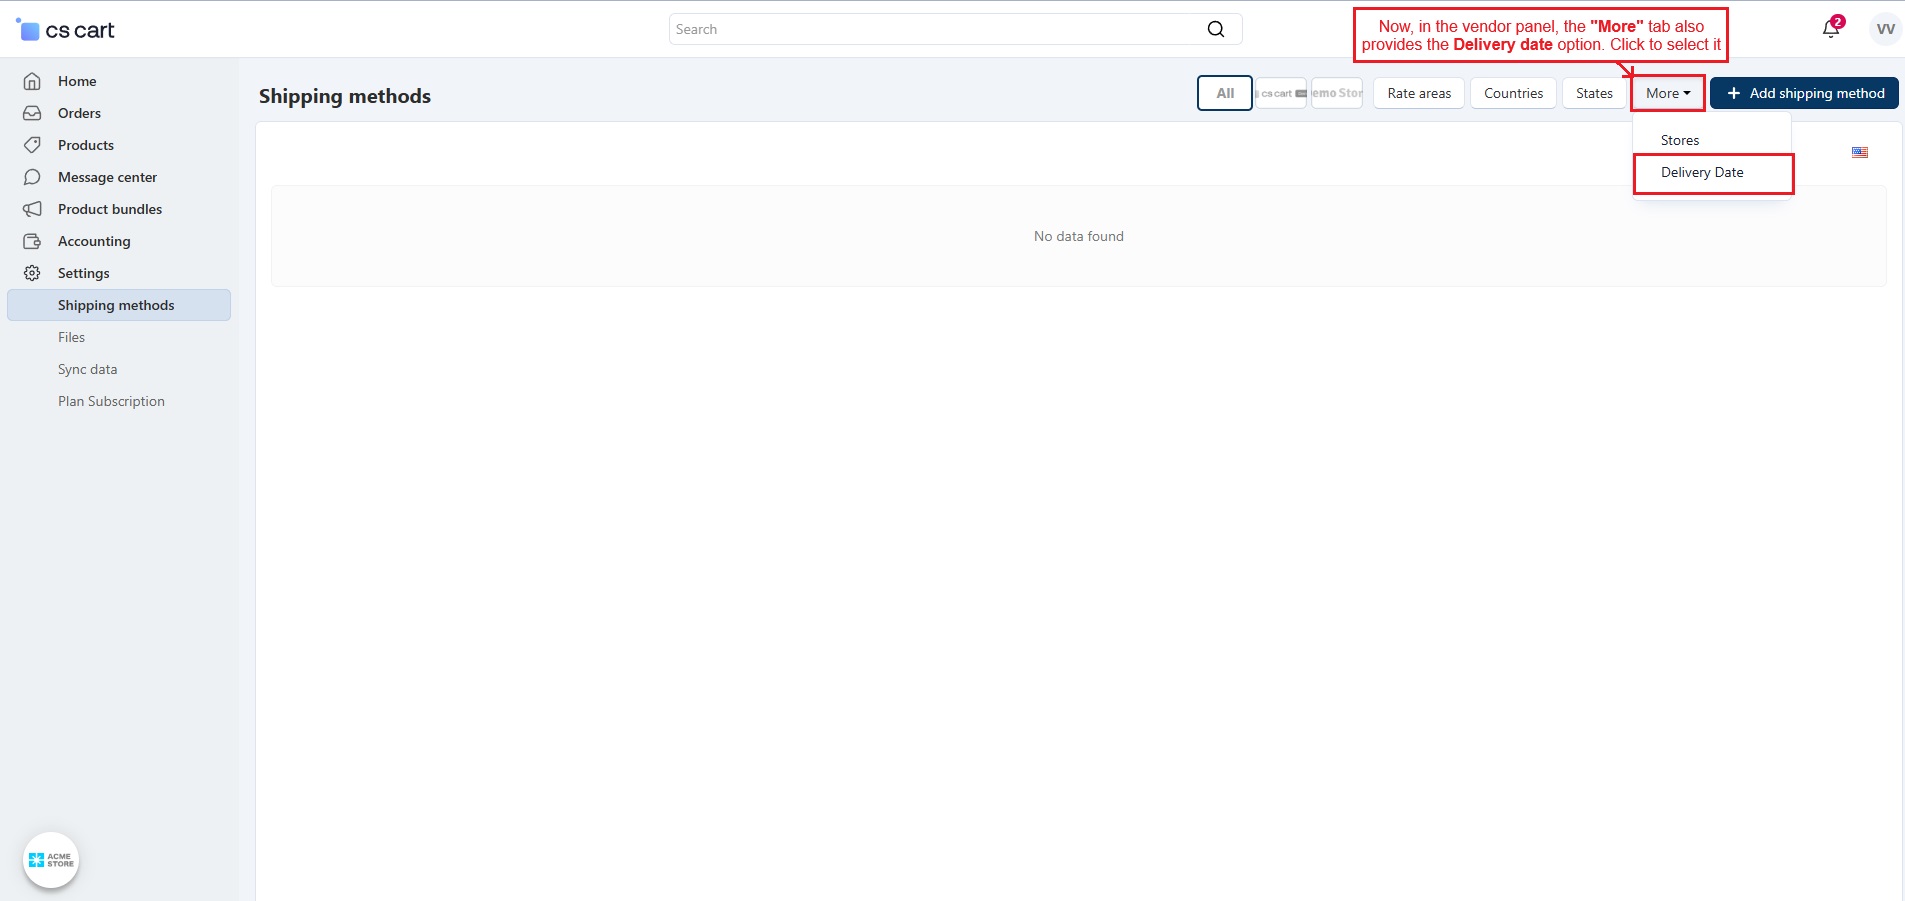Viewport: 1905px width, 901px height.
Task: Open Message center chat bubble icon
Action: point(32,177)
